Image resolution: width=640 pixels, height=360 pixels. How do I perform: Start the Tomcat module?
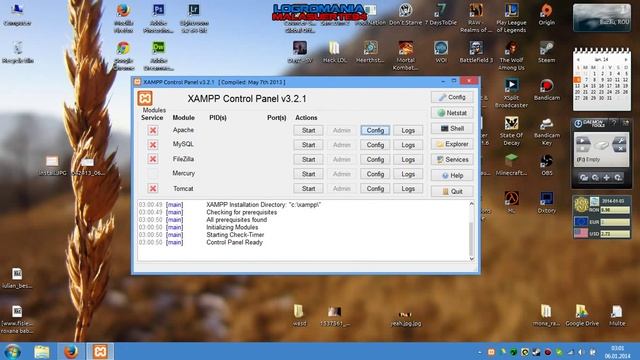(x=309, y=189)
